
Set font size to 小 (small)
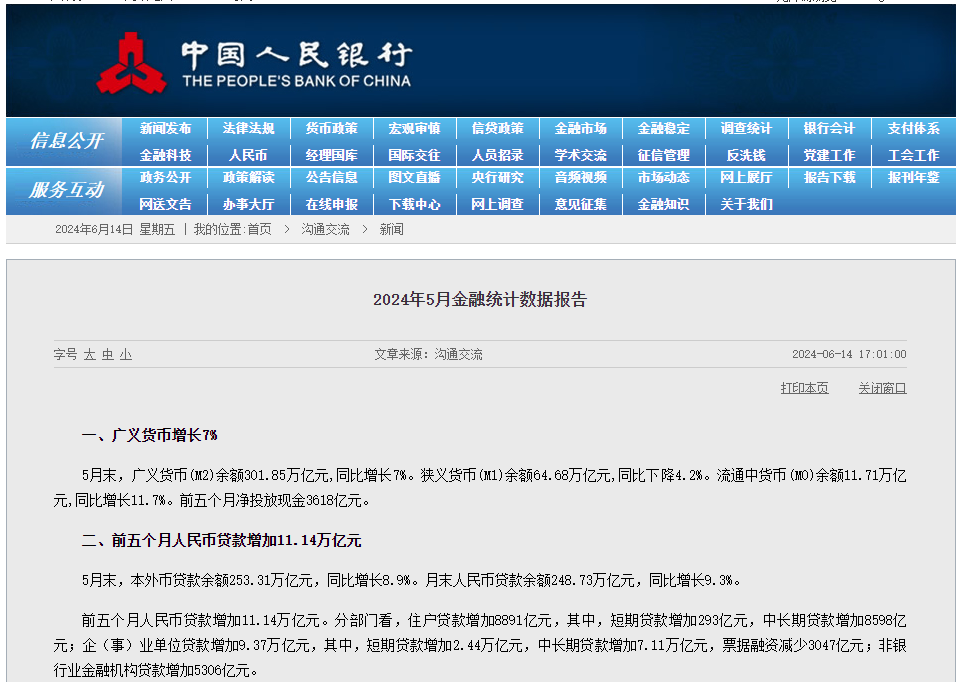(x=126, y=355)
